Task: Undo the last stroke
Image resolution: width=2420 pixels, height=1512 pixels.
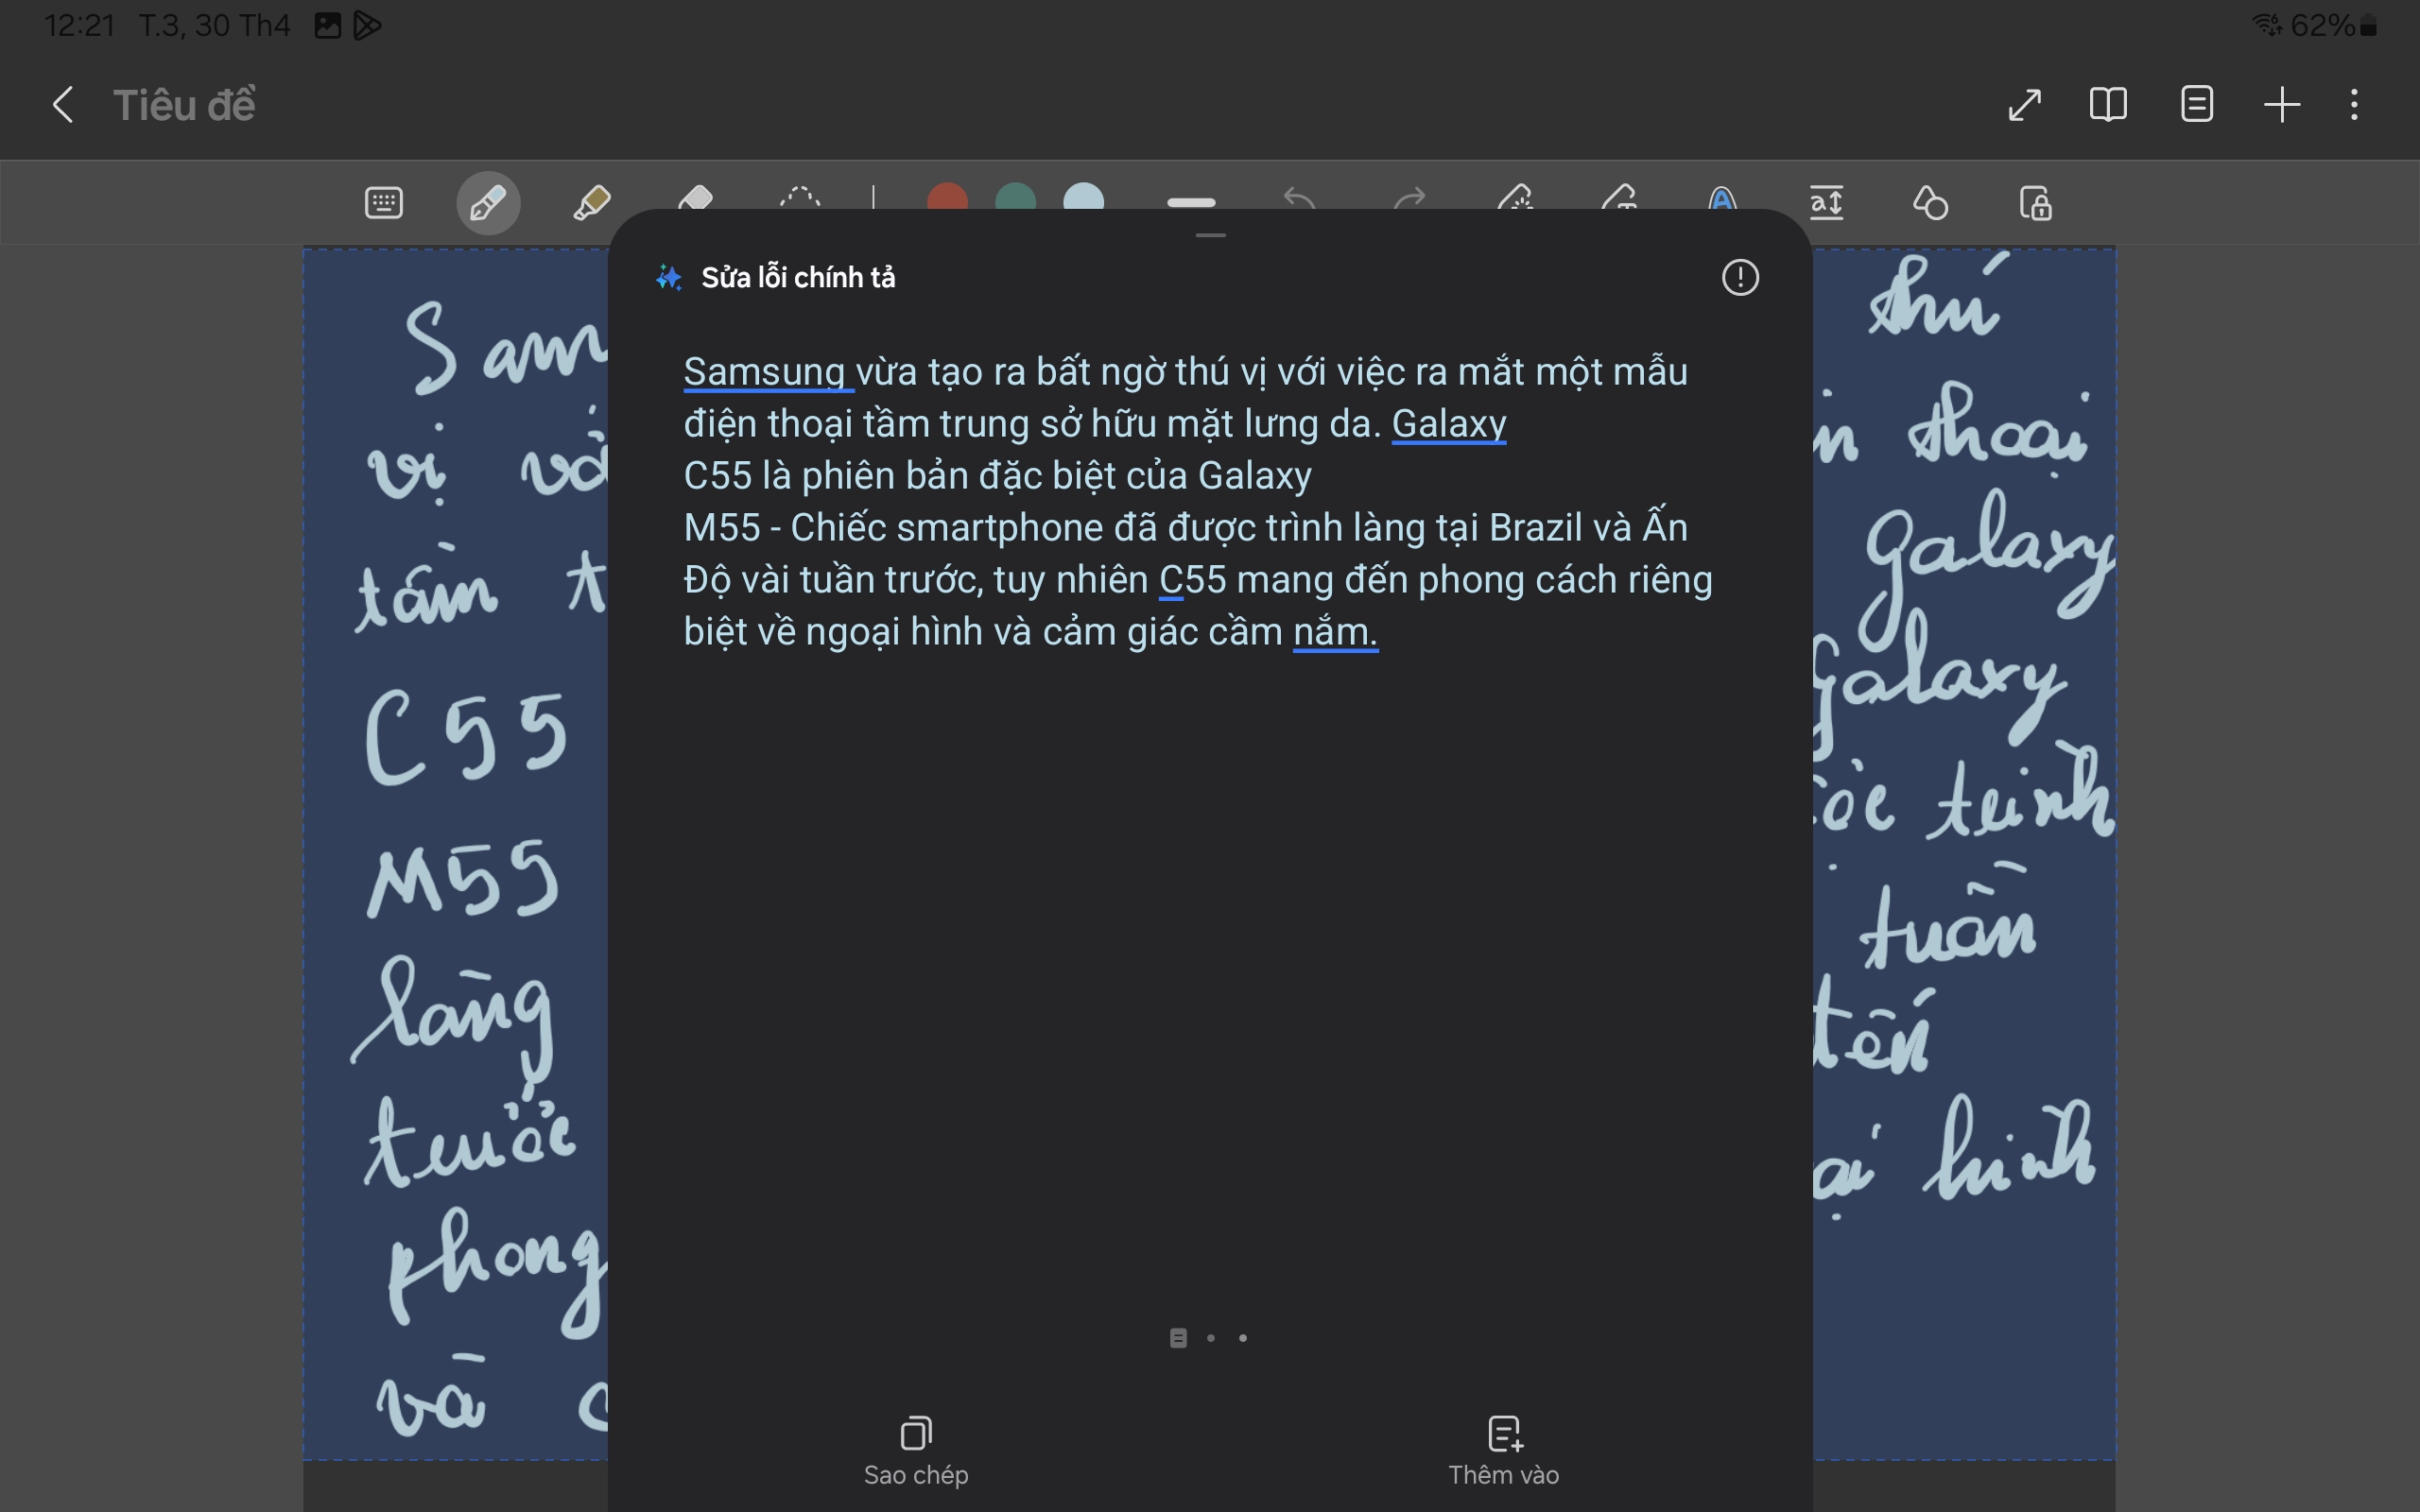Action: (1299, 198)
